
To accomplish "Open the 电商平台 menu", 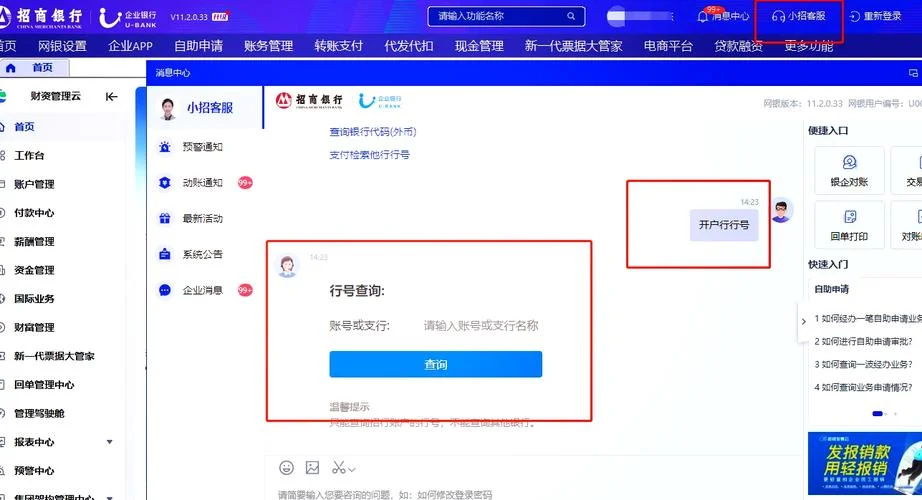I will pos(668,46).
